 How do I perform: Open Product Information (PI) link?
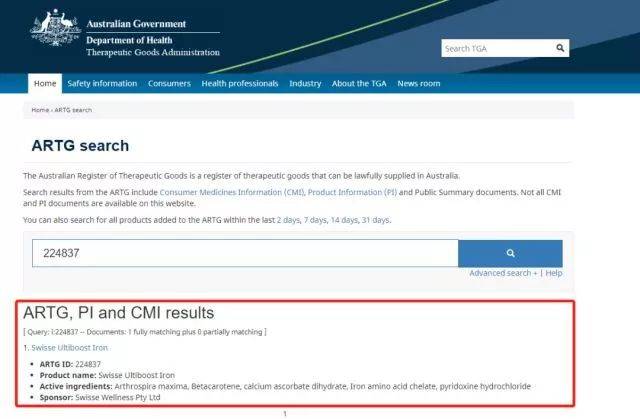pos(352,192)
